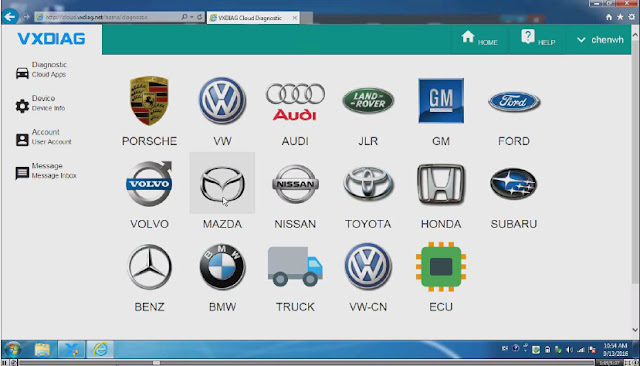Close the VXDIAG Cloud Diagnostic tab
Viewport: 640px width, 366px height.
[294, 18]
